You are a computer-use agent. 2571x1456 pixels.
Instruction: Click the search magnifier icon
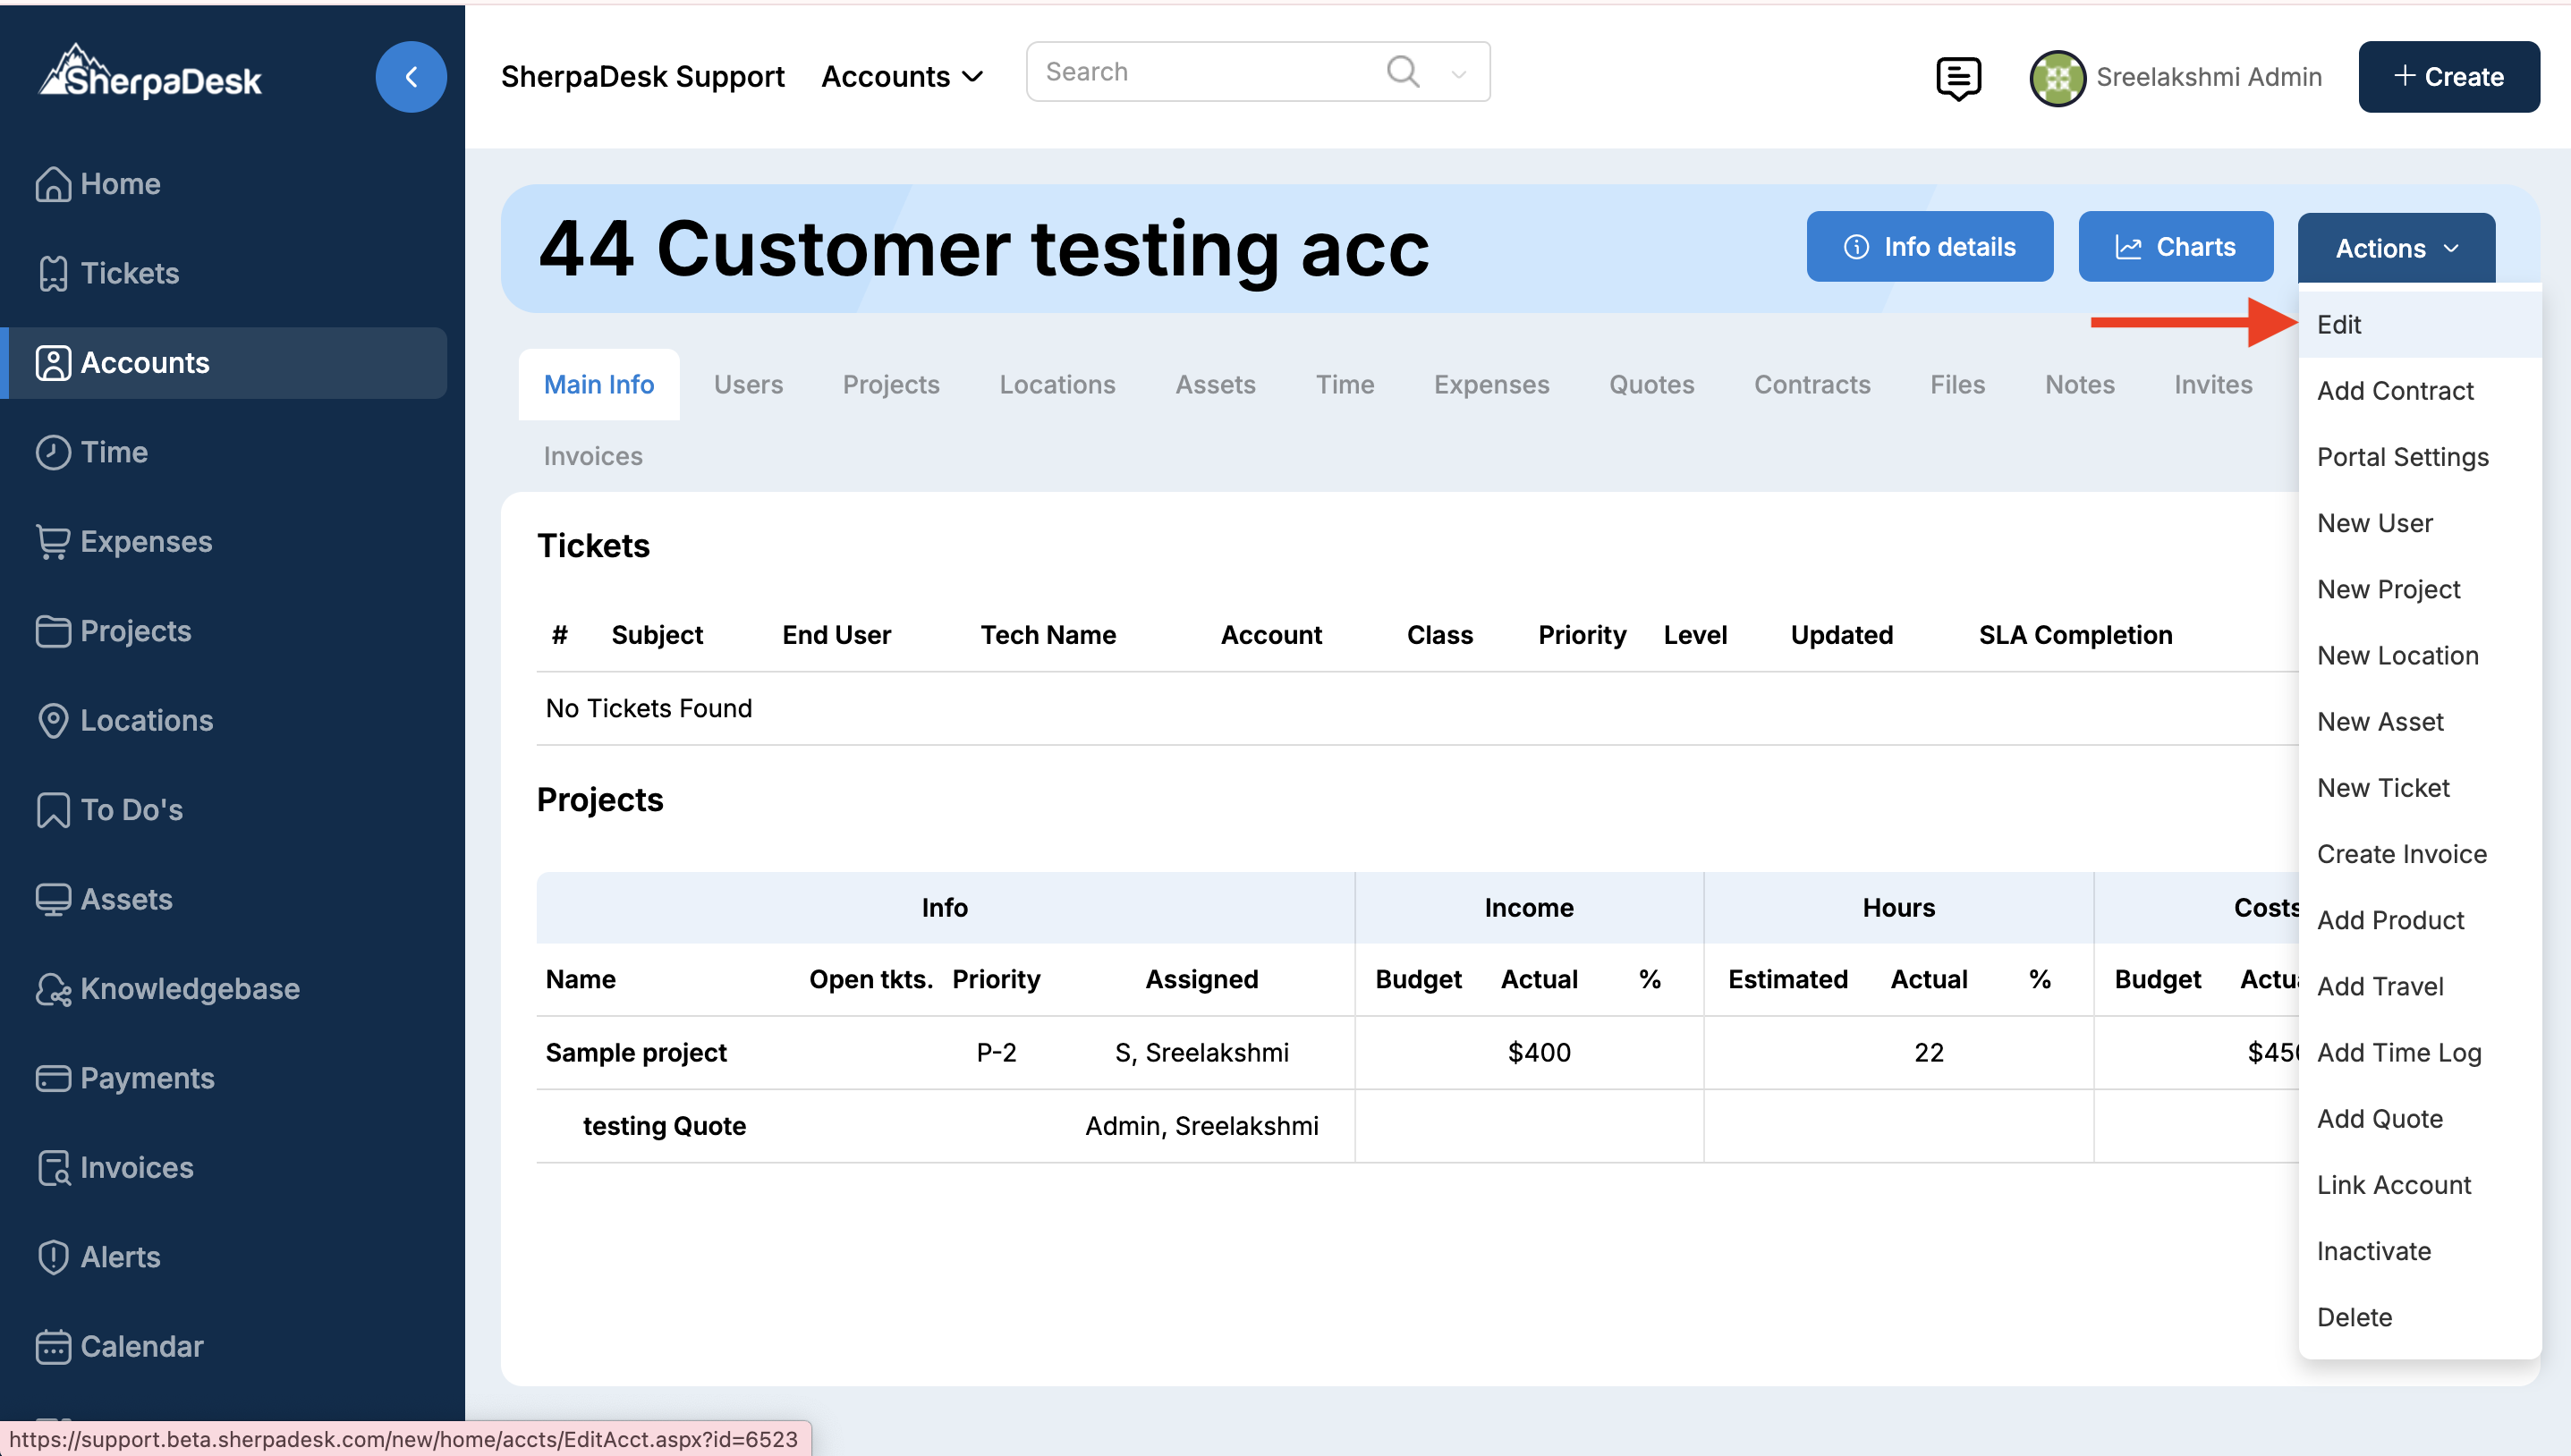(1402, 71)
